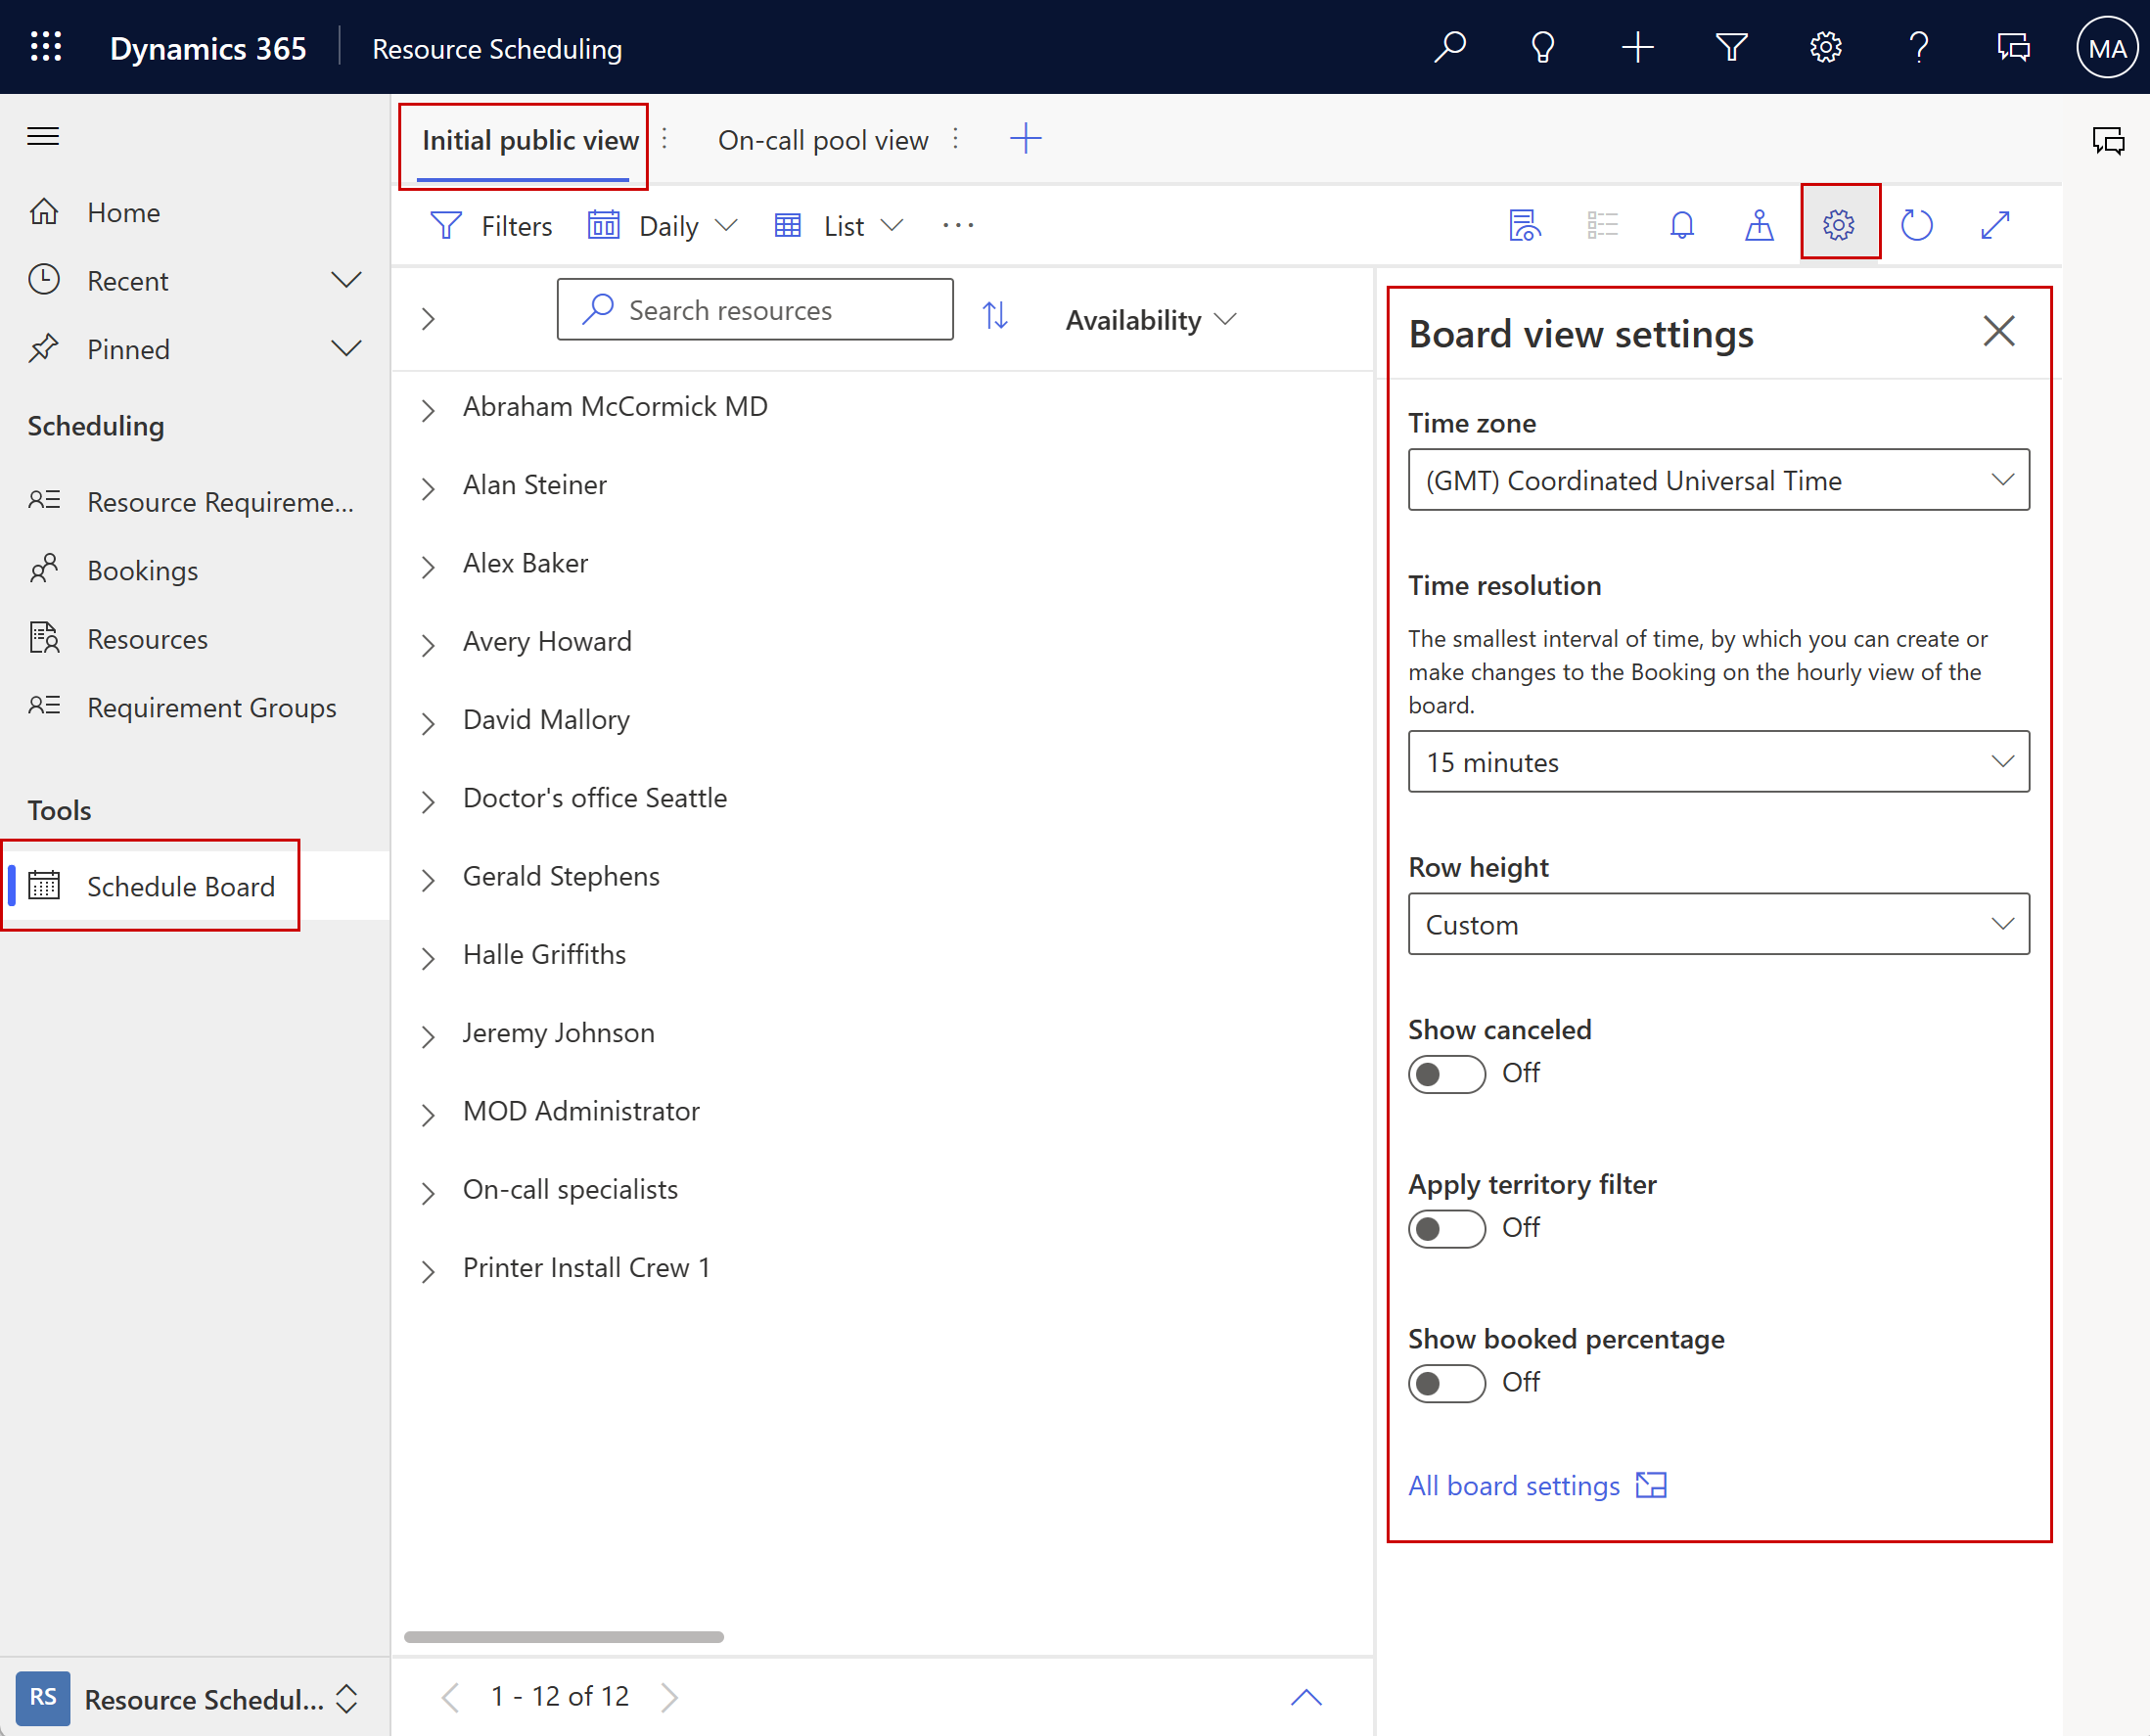Screen dimensions: 2150x1736
Task: Click All board settings link
Action: (x=1514, y=1485)
